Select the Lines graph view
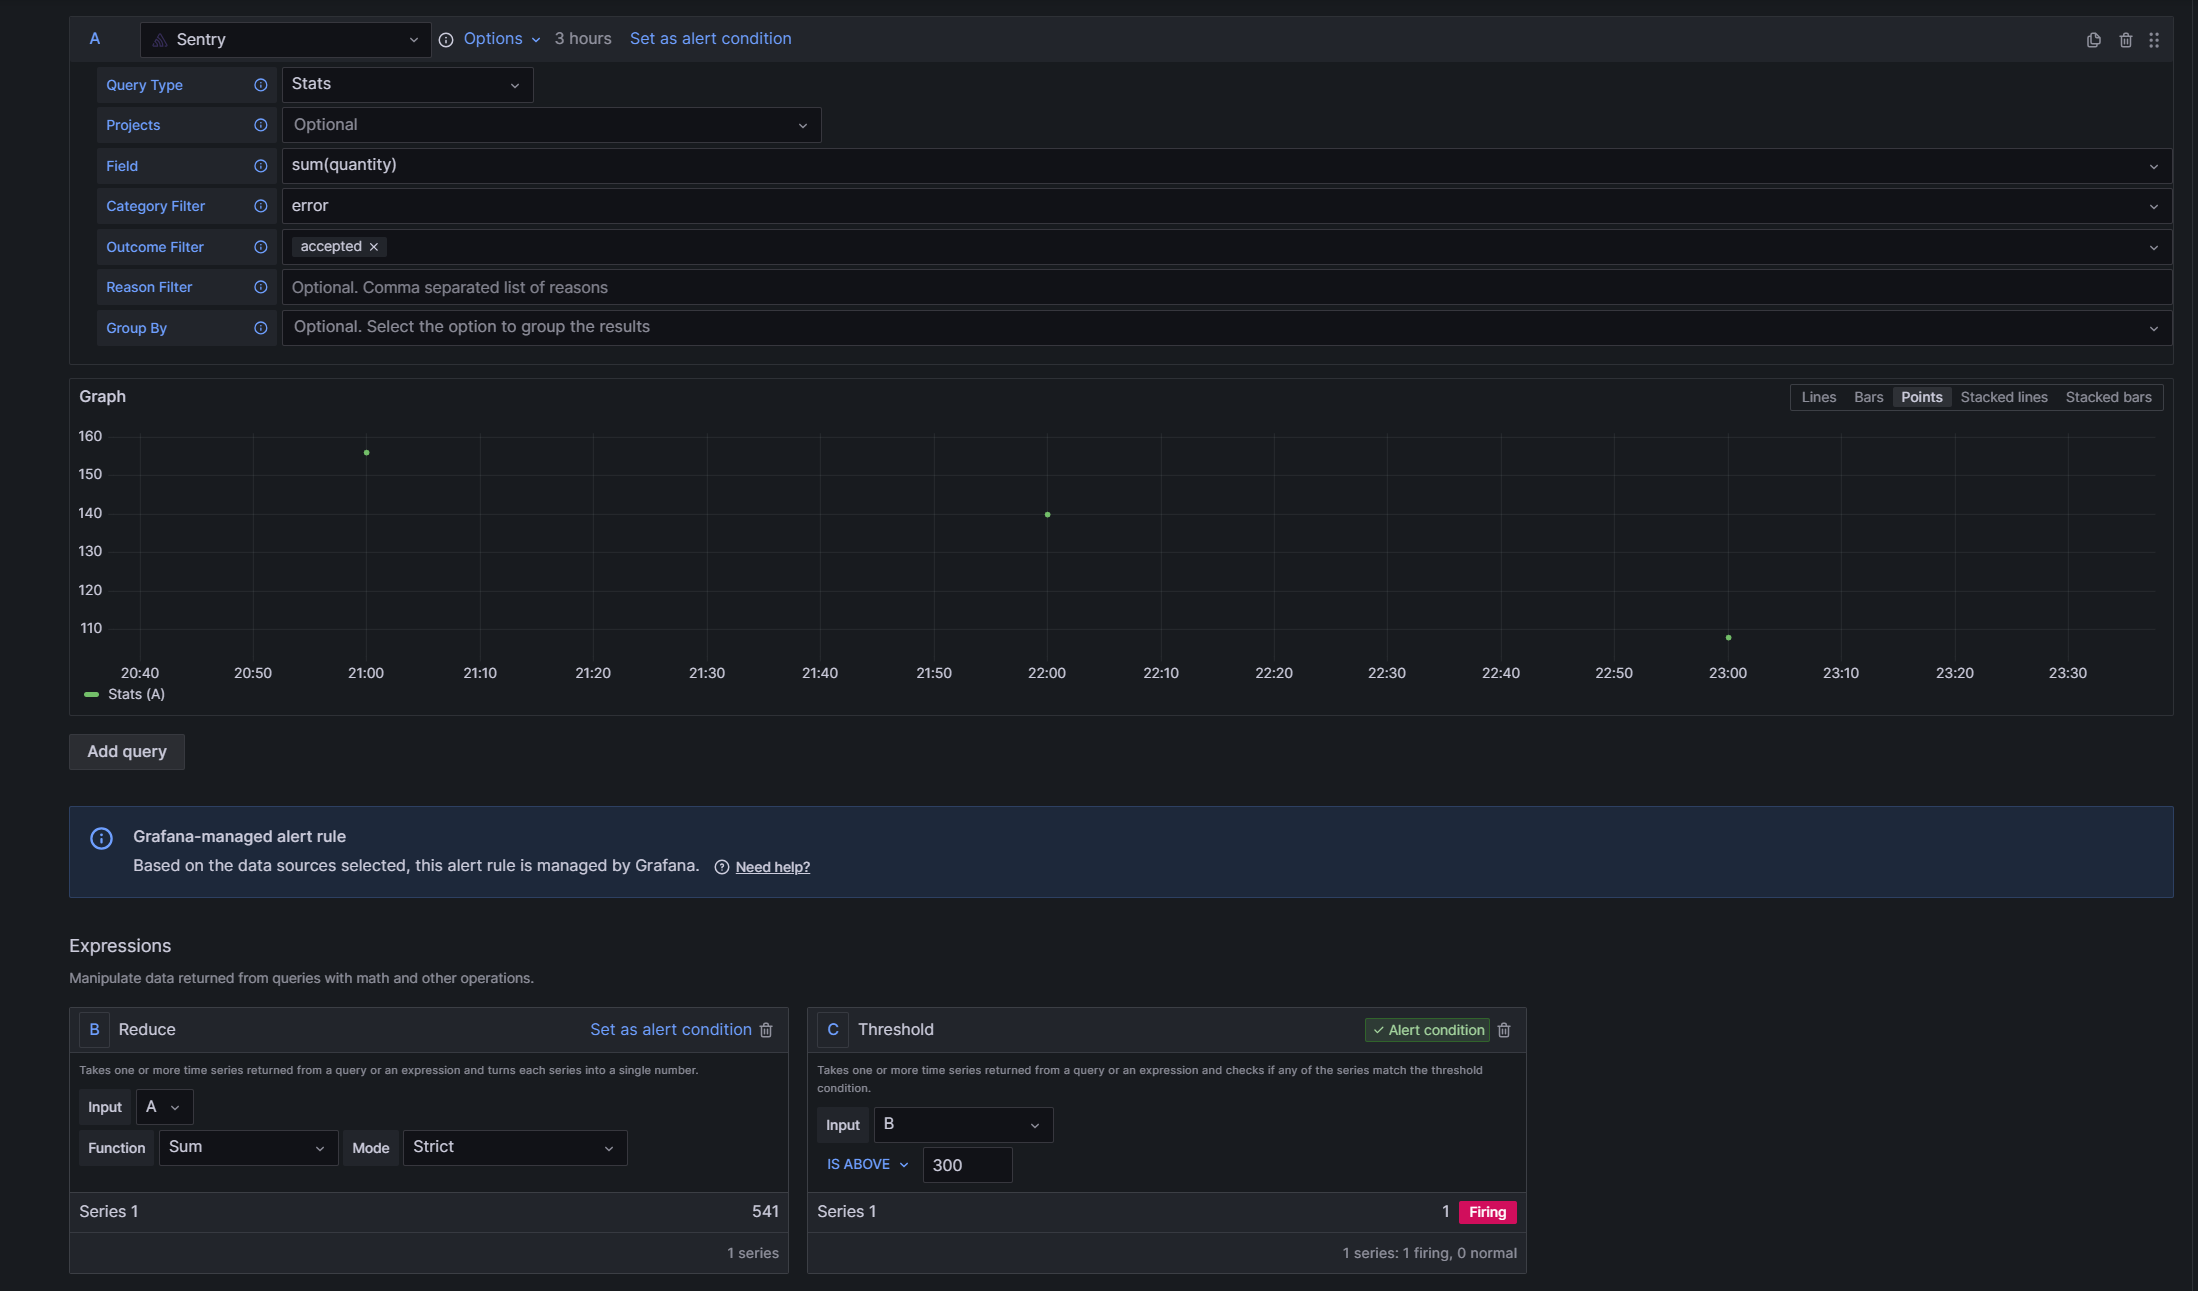 tap(1819, 397)
